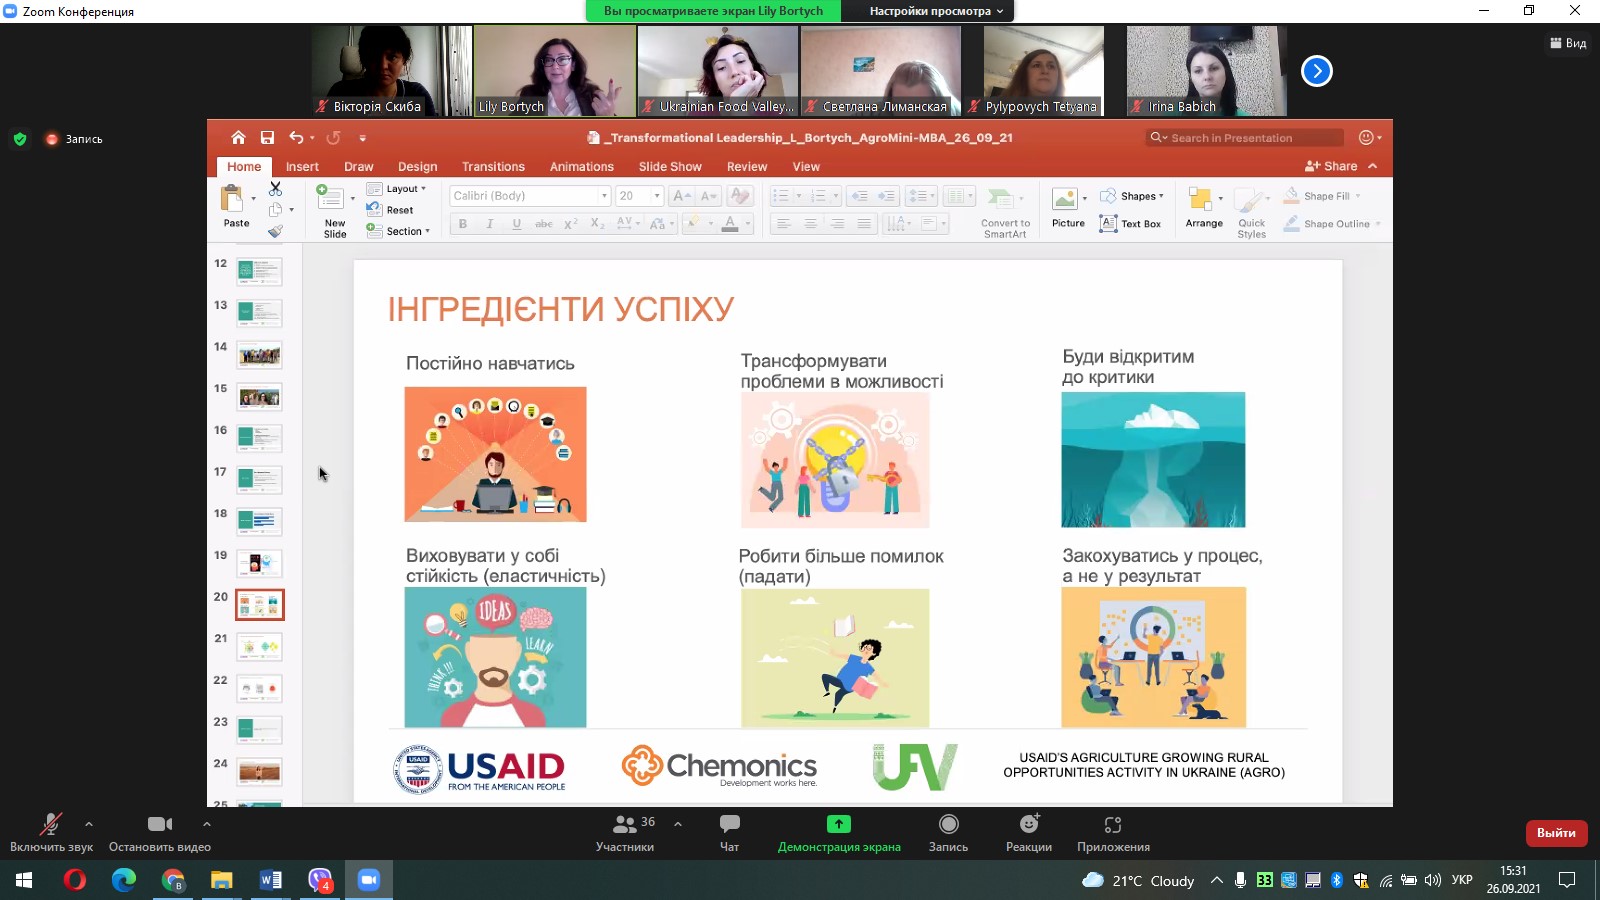Open the Design tab
1600x900 pixels.
[x=418, y=167]
